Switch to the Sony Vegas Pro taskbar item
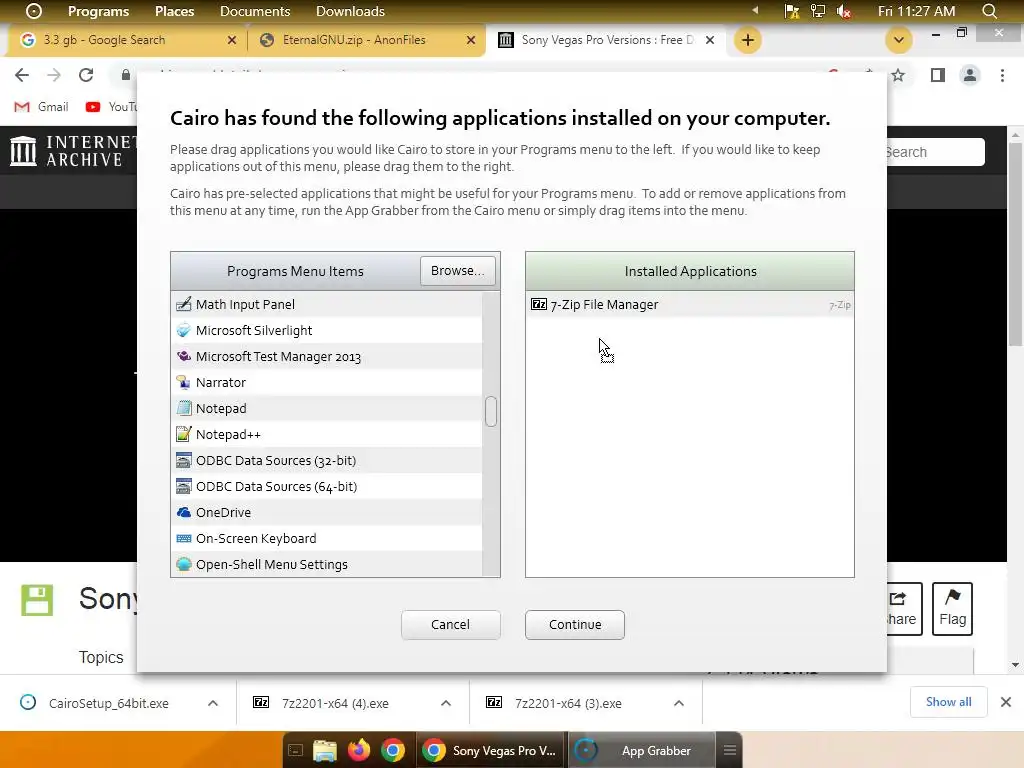Viewport: 1024px width, 768px height. click(491, 750)
